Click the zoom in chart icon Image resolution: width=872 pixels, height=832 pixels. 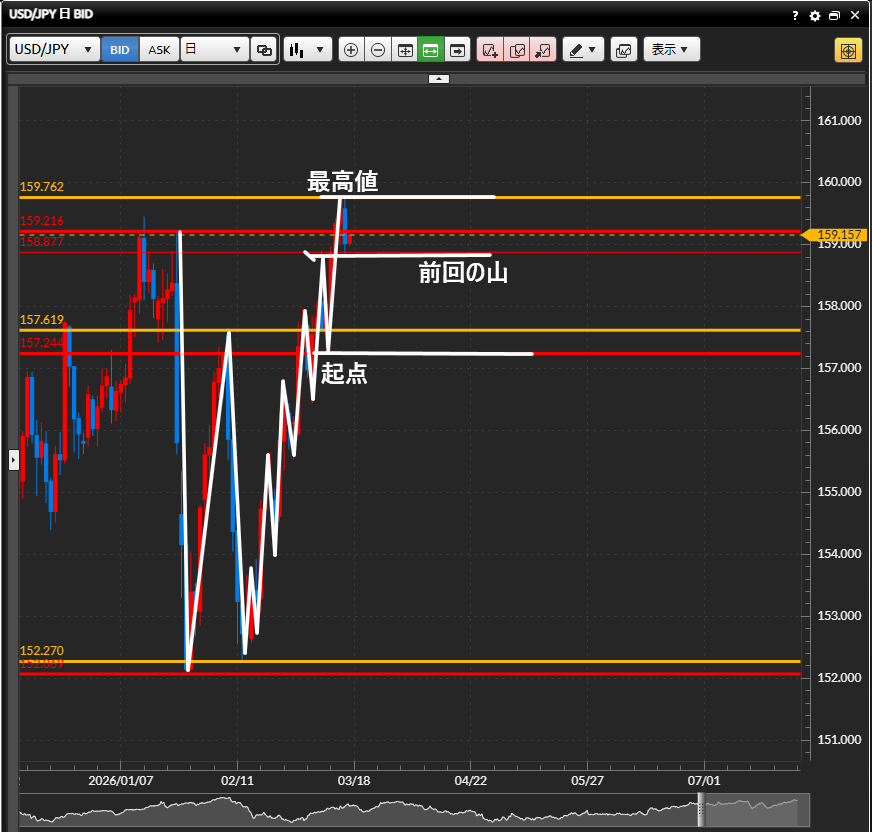(351, 49)
